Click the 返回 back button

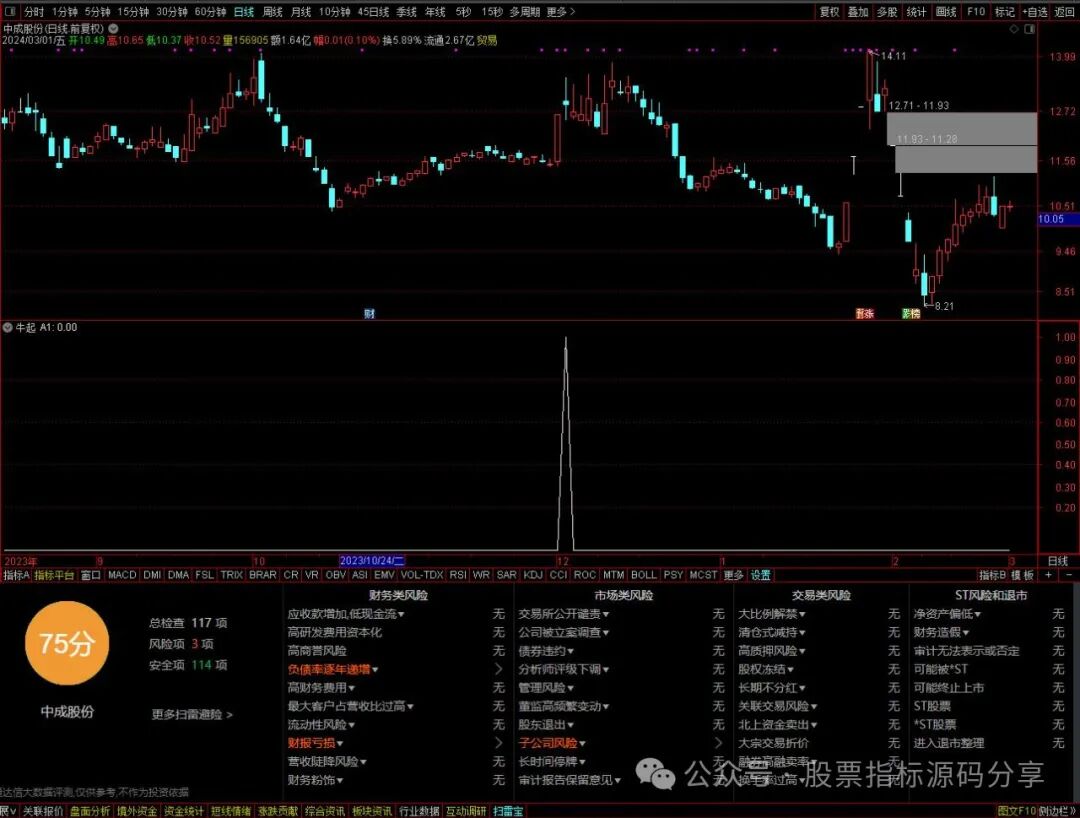(x=1065, y=12)
